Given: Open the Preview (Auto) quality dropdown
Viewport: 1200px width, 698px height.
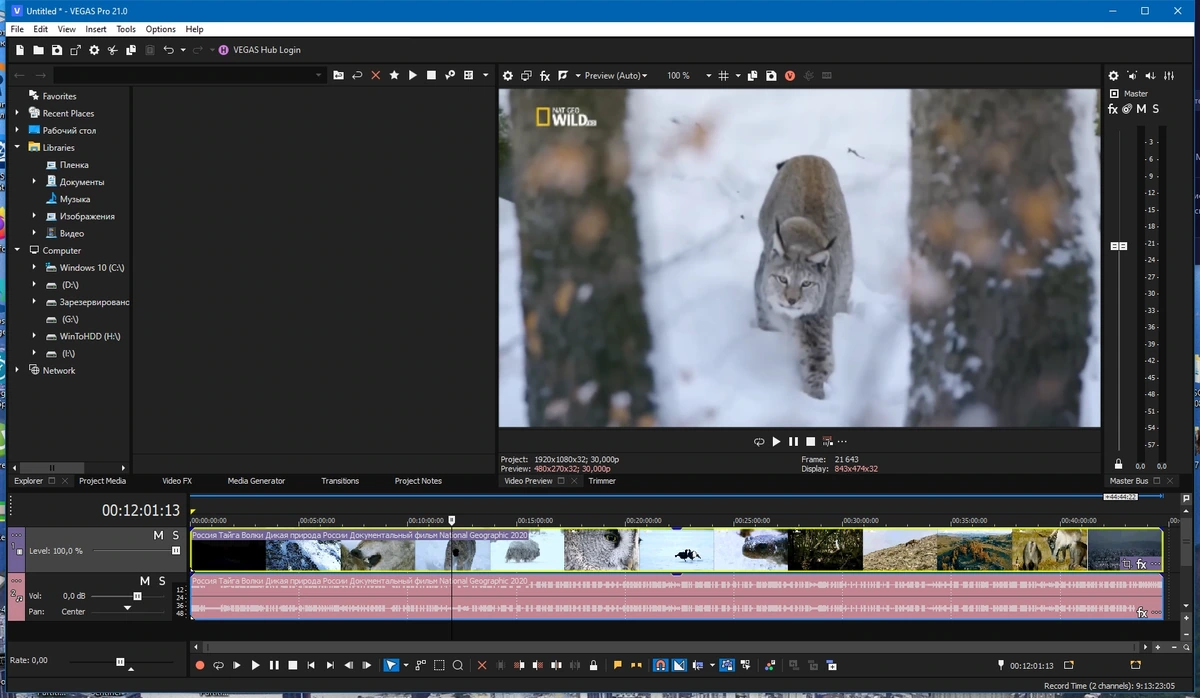Looking at the screenshot, I should click(615, 76).
